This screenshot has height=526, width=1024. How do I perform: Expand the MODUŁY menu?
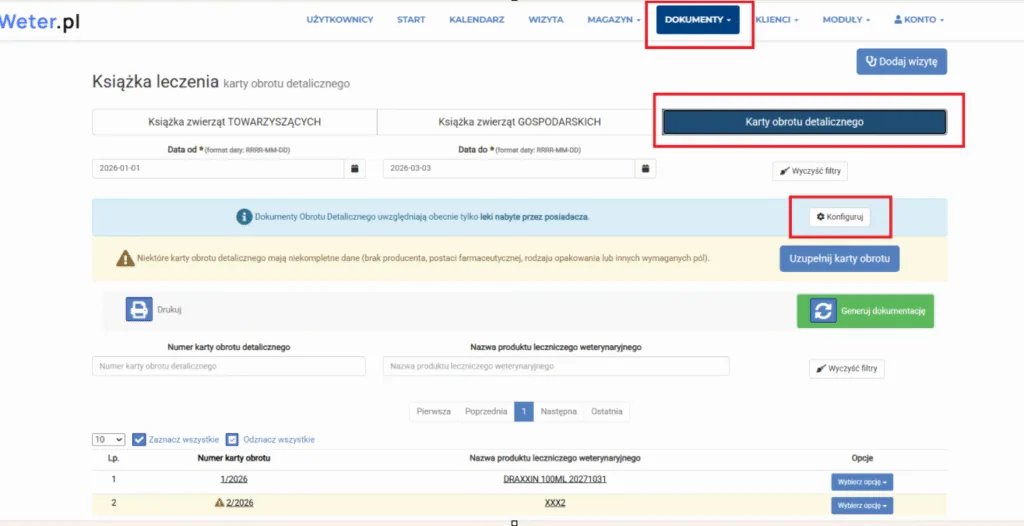click(x=846, y=20)
